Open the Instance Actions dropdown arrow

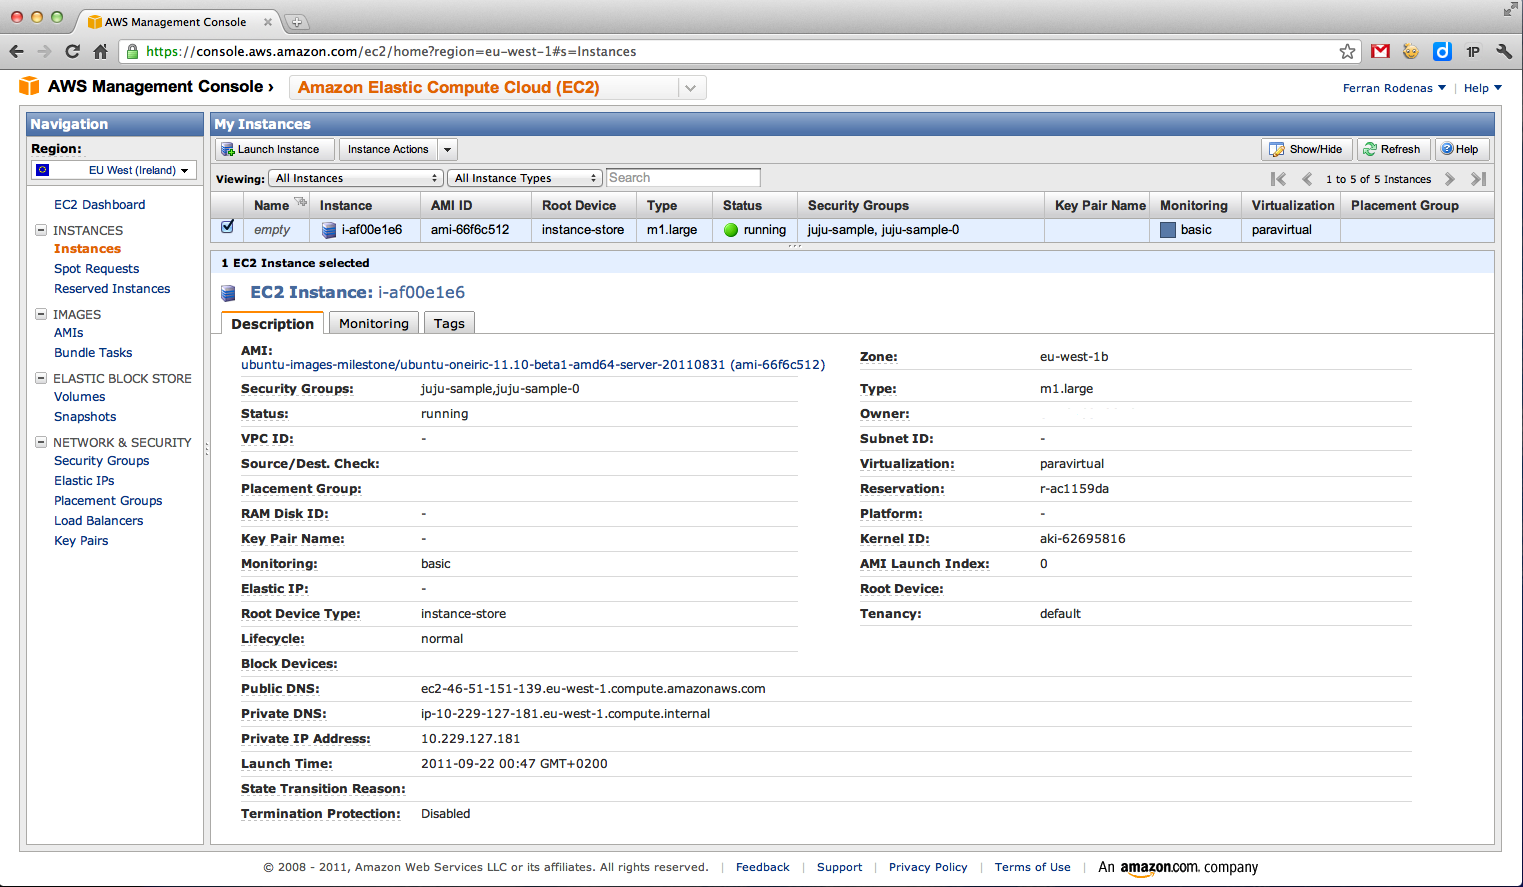click(x=448, y=149)
